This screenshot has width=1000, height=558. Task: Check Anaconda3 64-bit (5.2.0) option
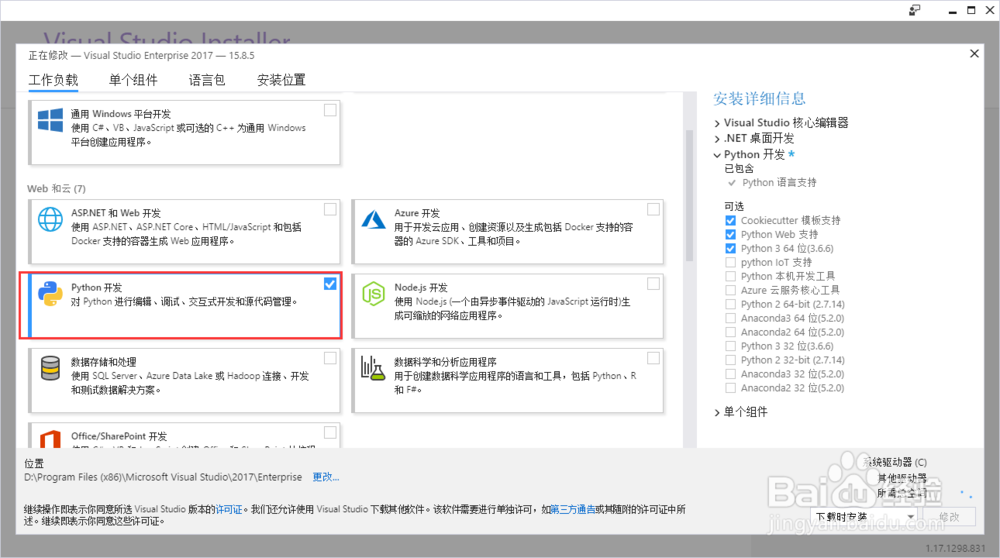point(730,318)
